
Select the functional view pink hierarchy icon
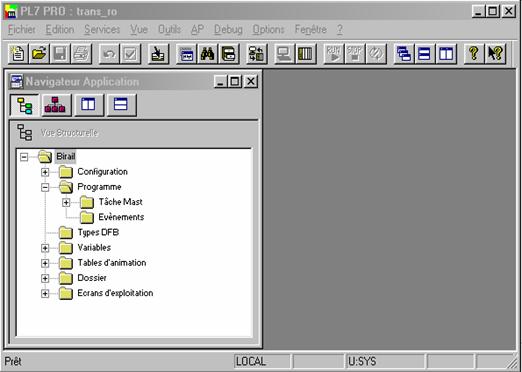(x=55, y=105)
